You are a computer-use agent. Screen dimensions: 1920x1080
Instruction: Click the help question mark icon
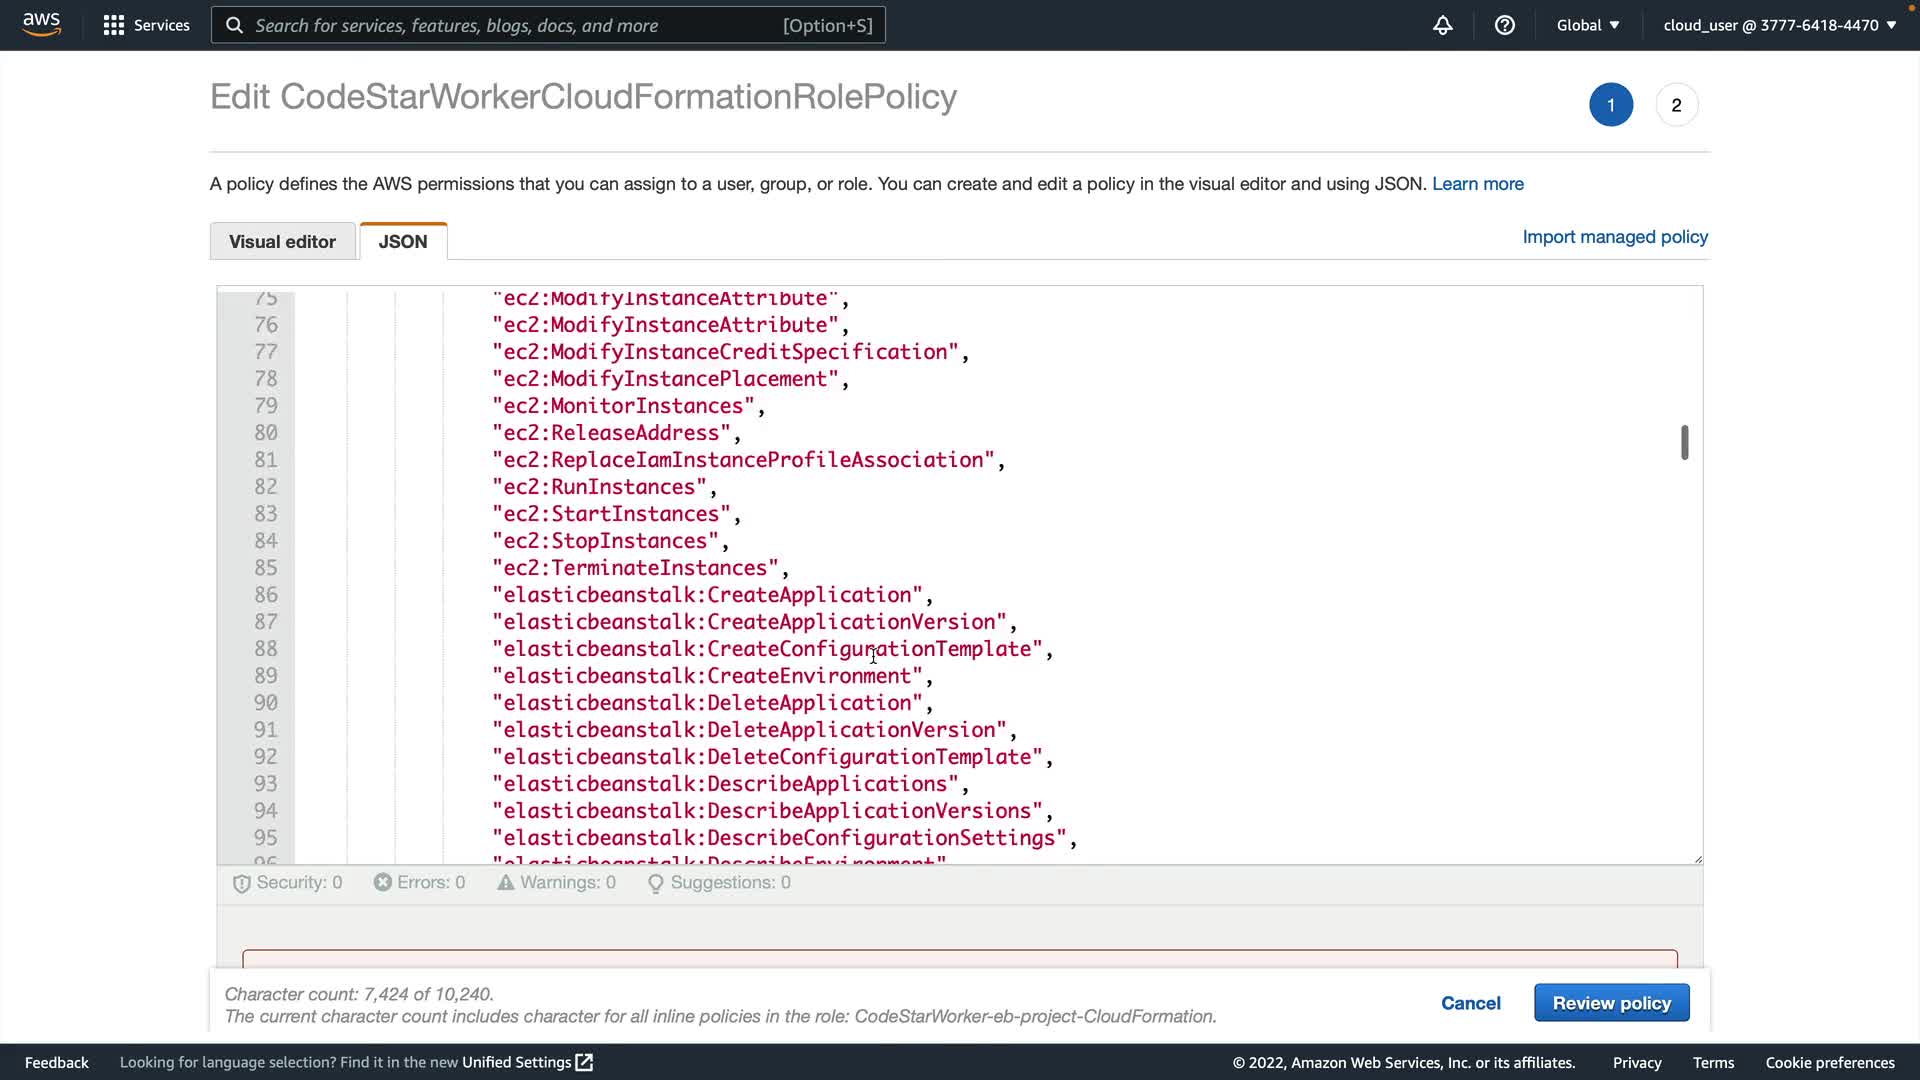(x=1504, y=25)
